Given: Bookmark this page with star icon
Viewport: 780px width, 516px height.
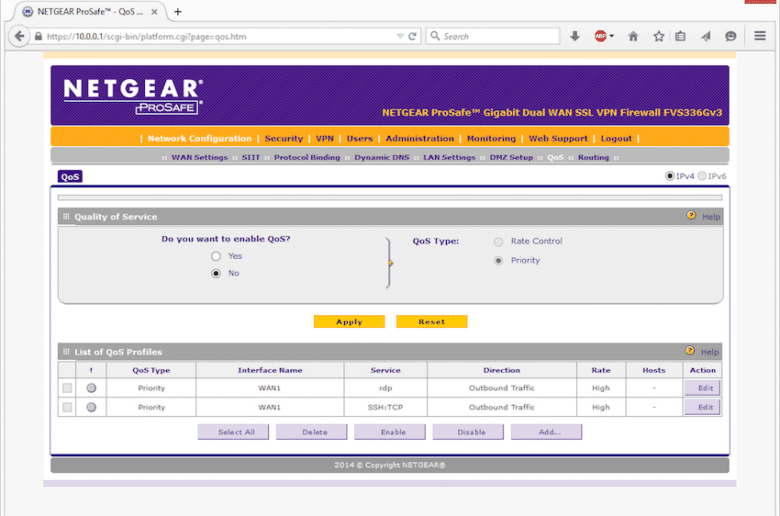Looking at the screenshot, I should [x=659, y=36].
